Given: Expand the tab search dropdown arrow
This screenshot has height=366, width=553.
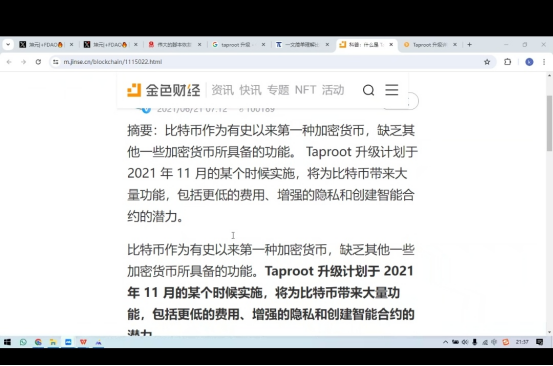Looking at the screenshot, I should 8,45.
